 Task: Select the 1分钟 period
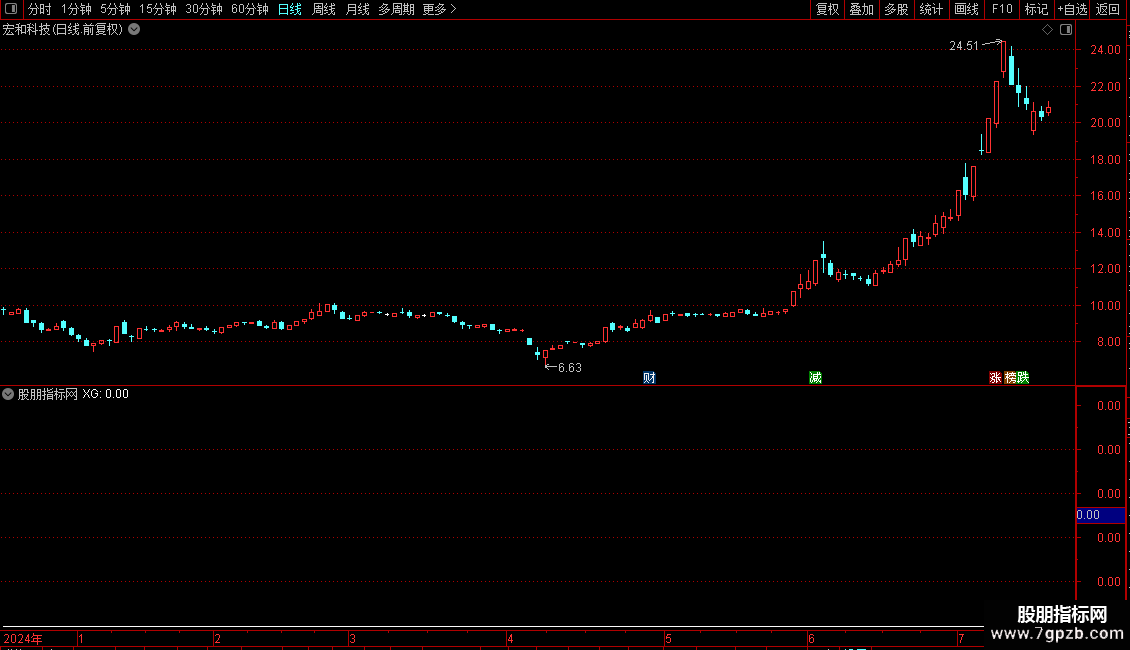click(x=76, y=9)
